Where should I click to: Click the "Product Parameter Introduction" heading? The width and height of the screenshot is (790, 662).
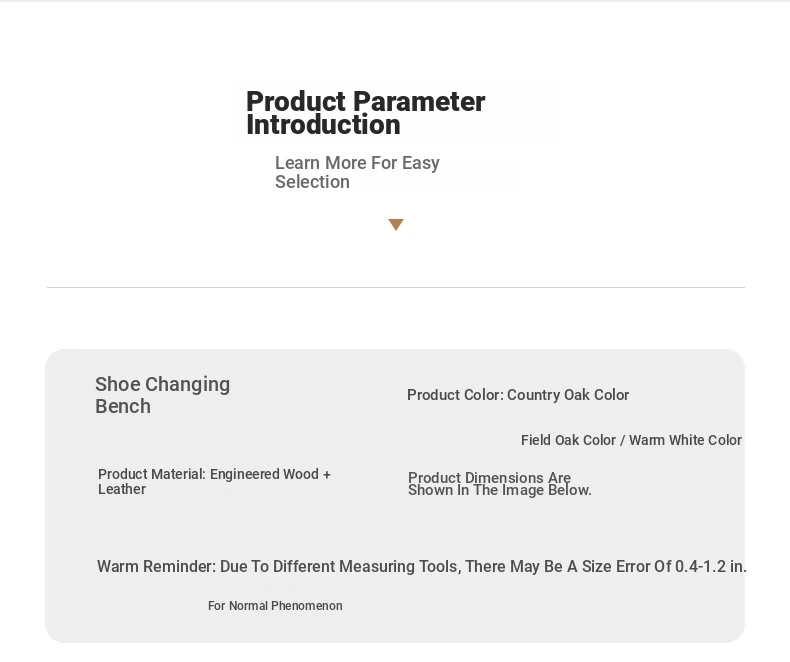click(365, 113)
